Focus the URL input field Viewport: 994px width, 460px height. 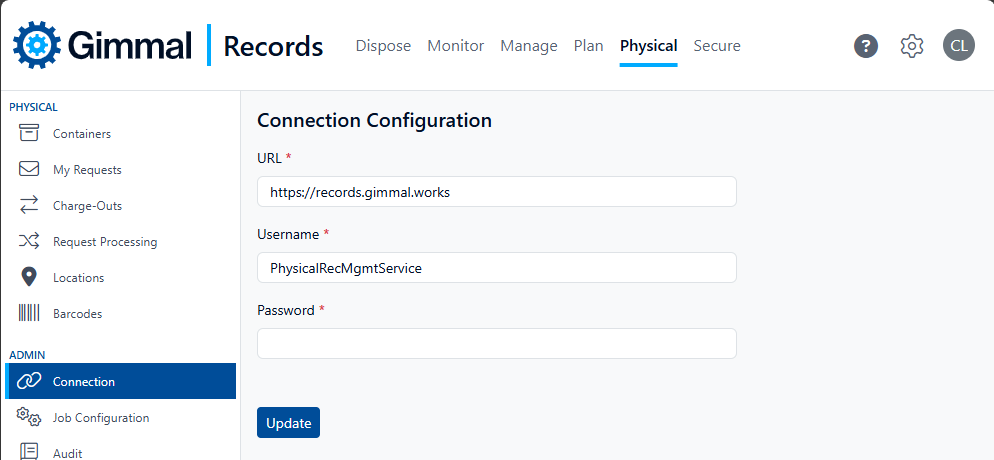(x=496, y=192)
